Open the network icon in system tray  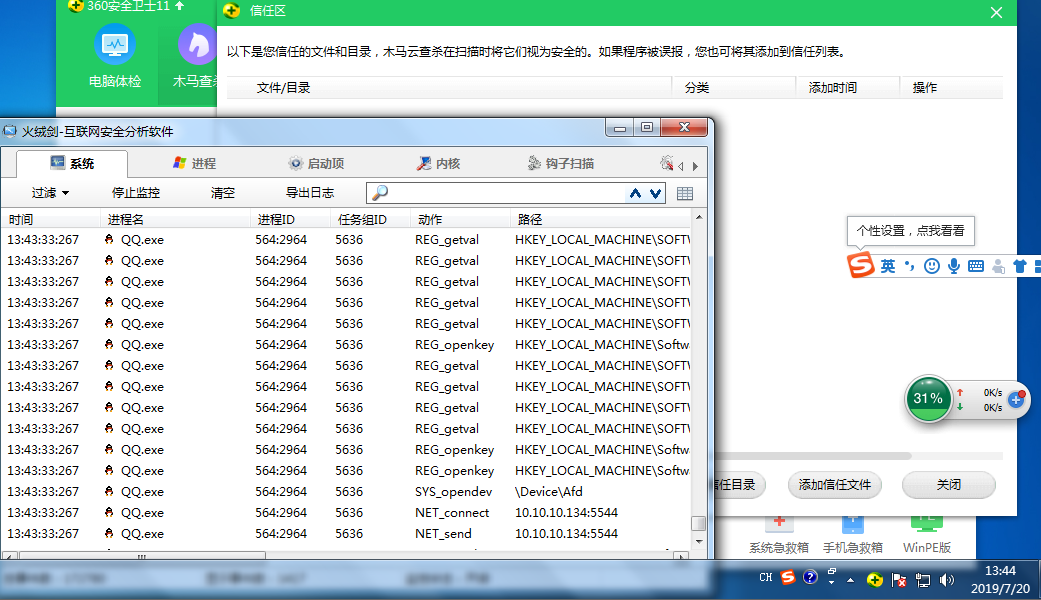(x=923, y=580)
